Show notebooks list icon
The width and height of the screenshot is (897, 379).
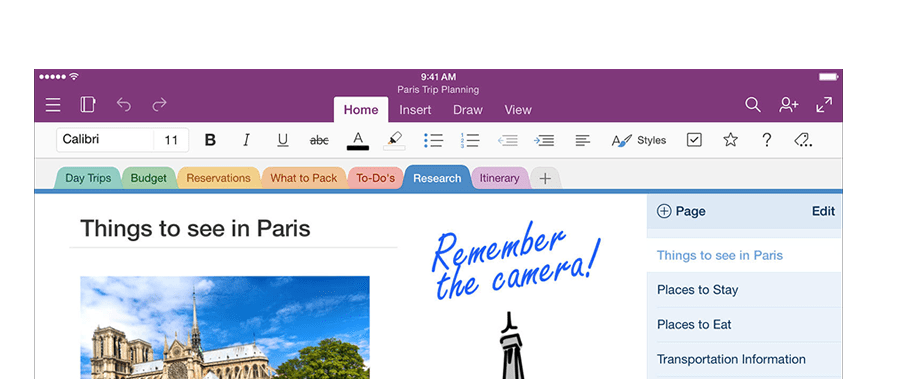tap(88, 105)
